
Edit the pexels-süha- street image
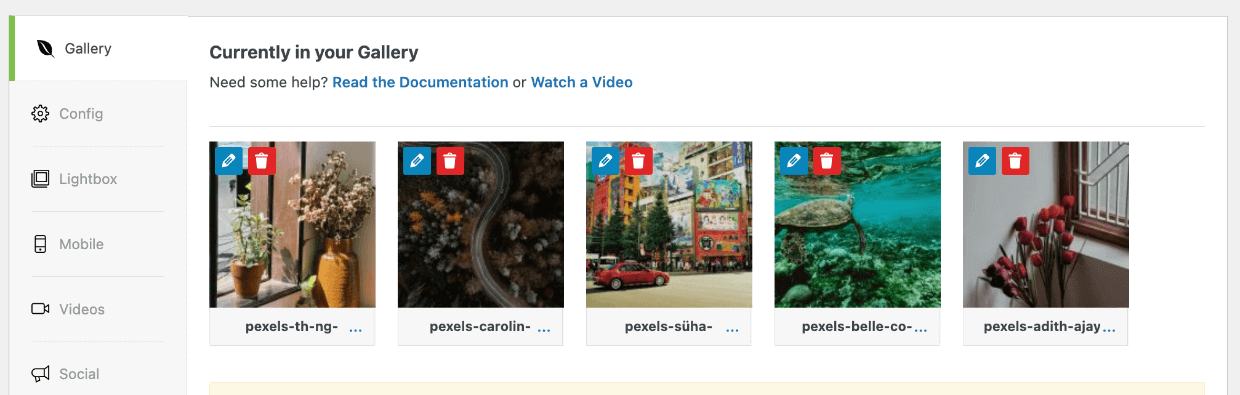point(606,160)
